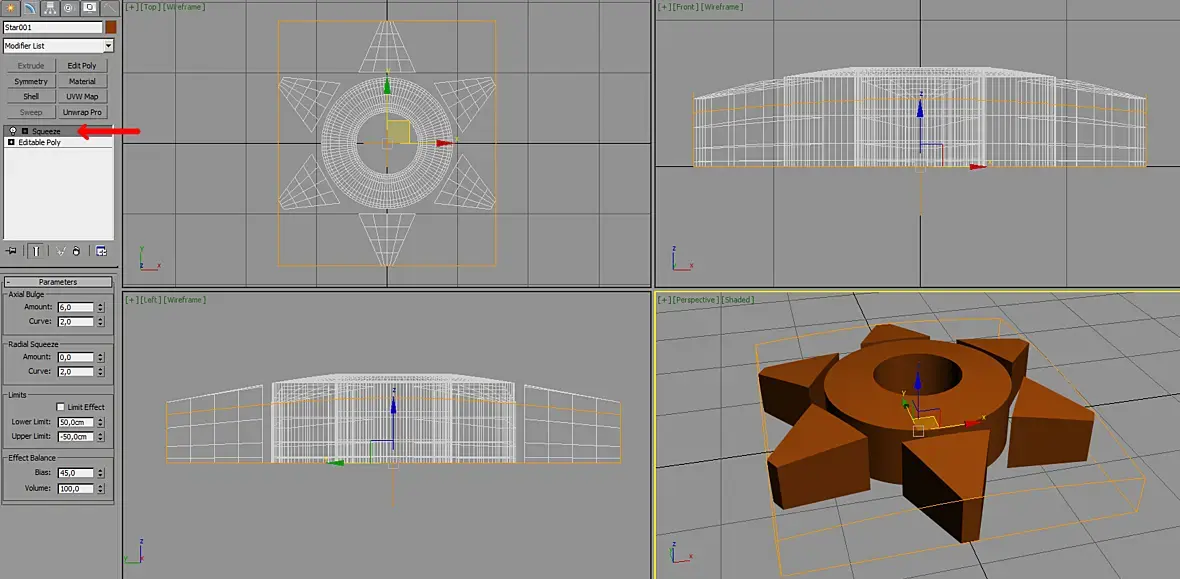Click the Axial Bulge Curve spinner

tap(100, 321)
